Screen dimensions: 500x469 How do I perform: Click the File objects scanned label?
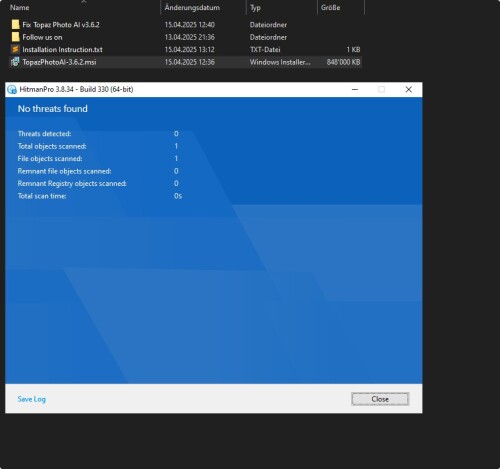click(x=50, y=159)
